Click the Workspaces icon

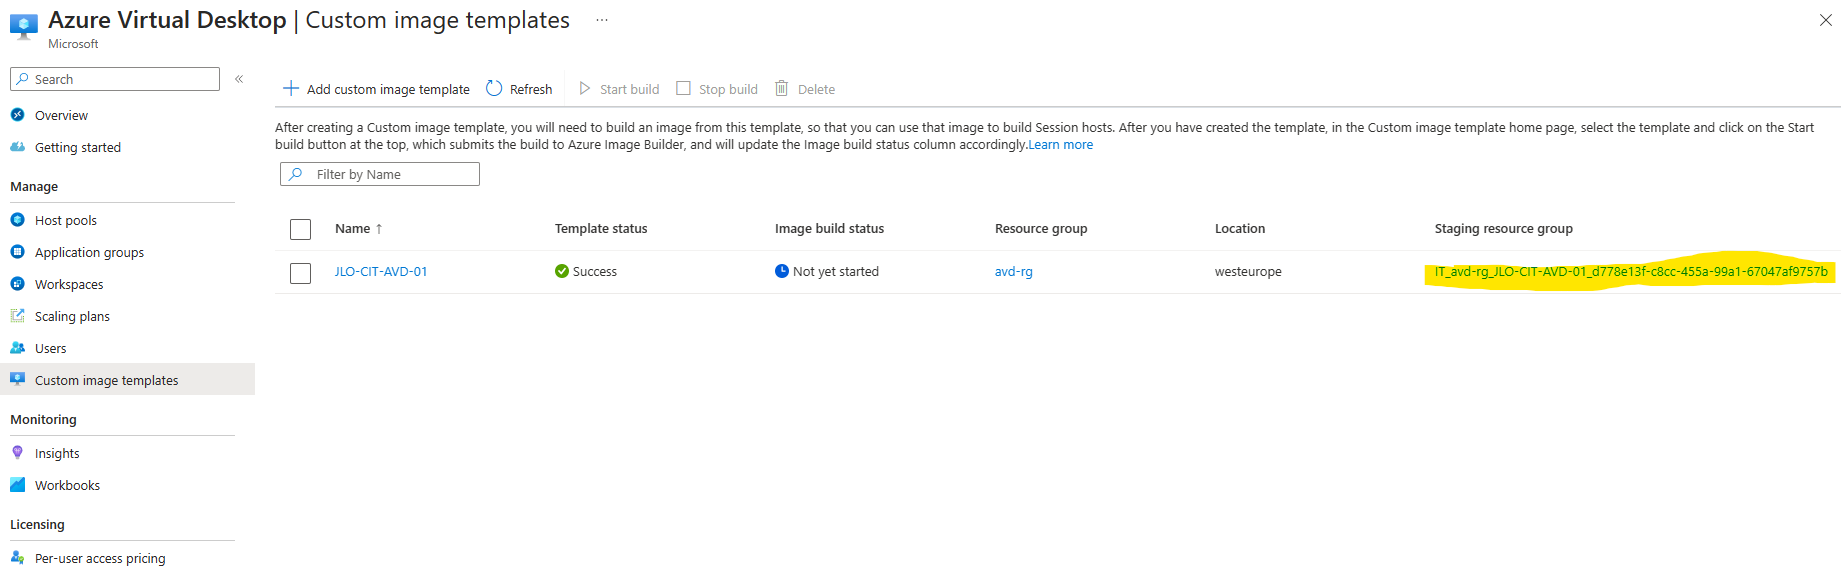tap(17, 284)
